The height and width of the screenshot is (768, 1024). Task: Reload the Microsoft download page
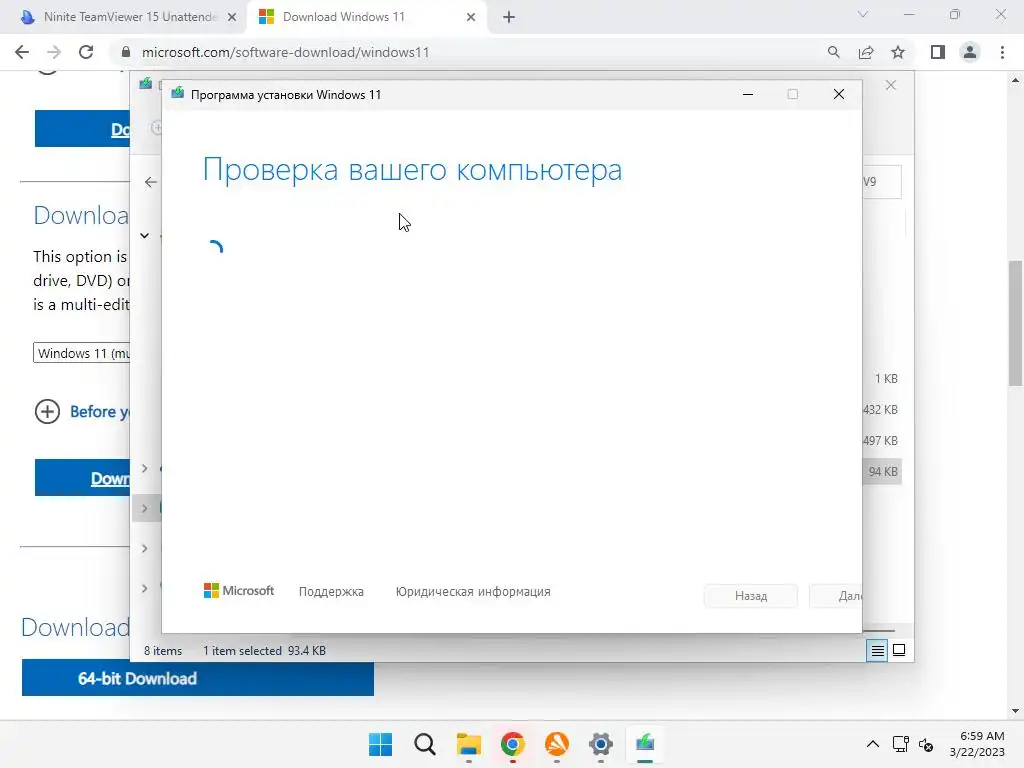coord(86,52)
